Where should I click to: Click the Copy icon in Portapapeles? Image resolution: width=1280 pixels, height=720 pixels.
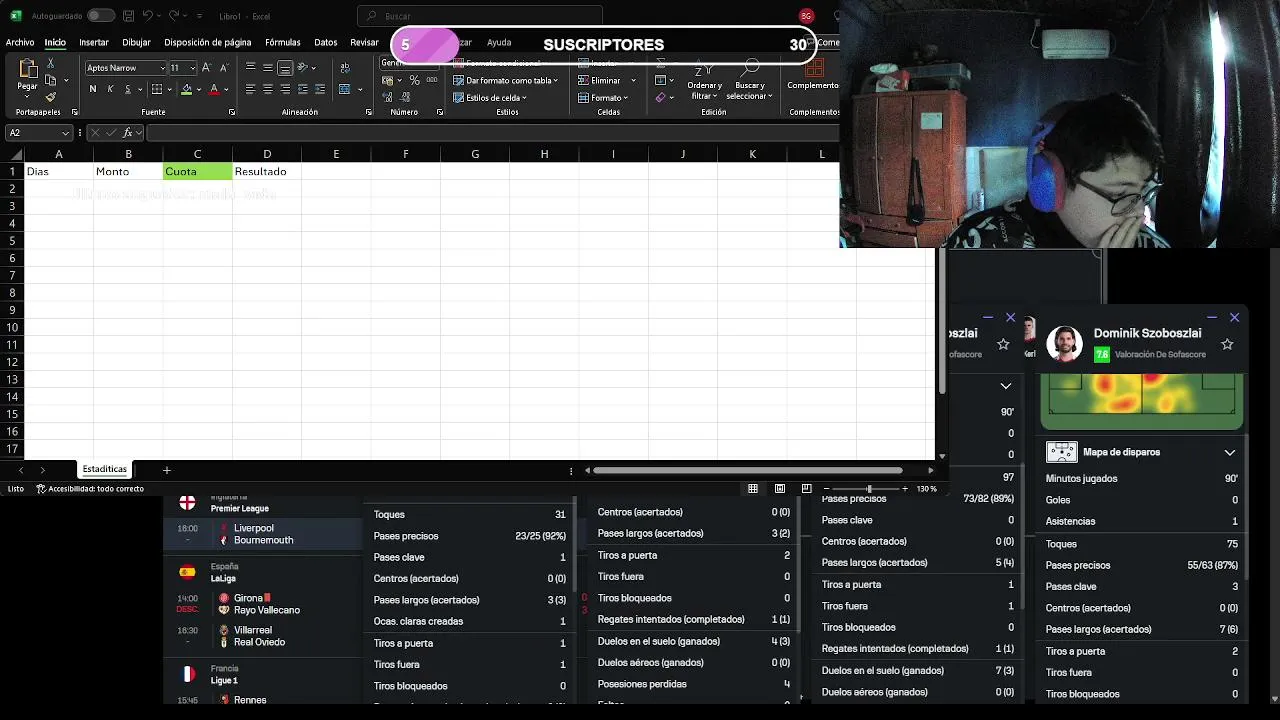[50, 81]
